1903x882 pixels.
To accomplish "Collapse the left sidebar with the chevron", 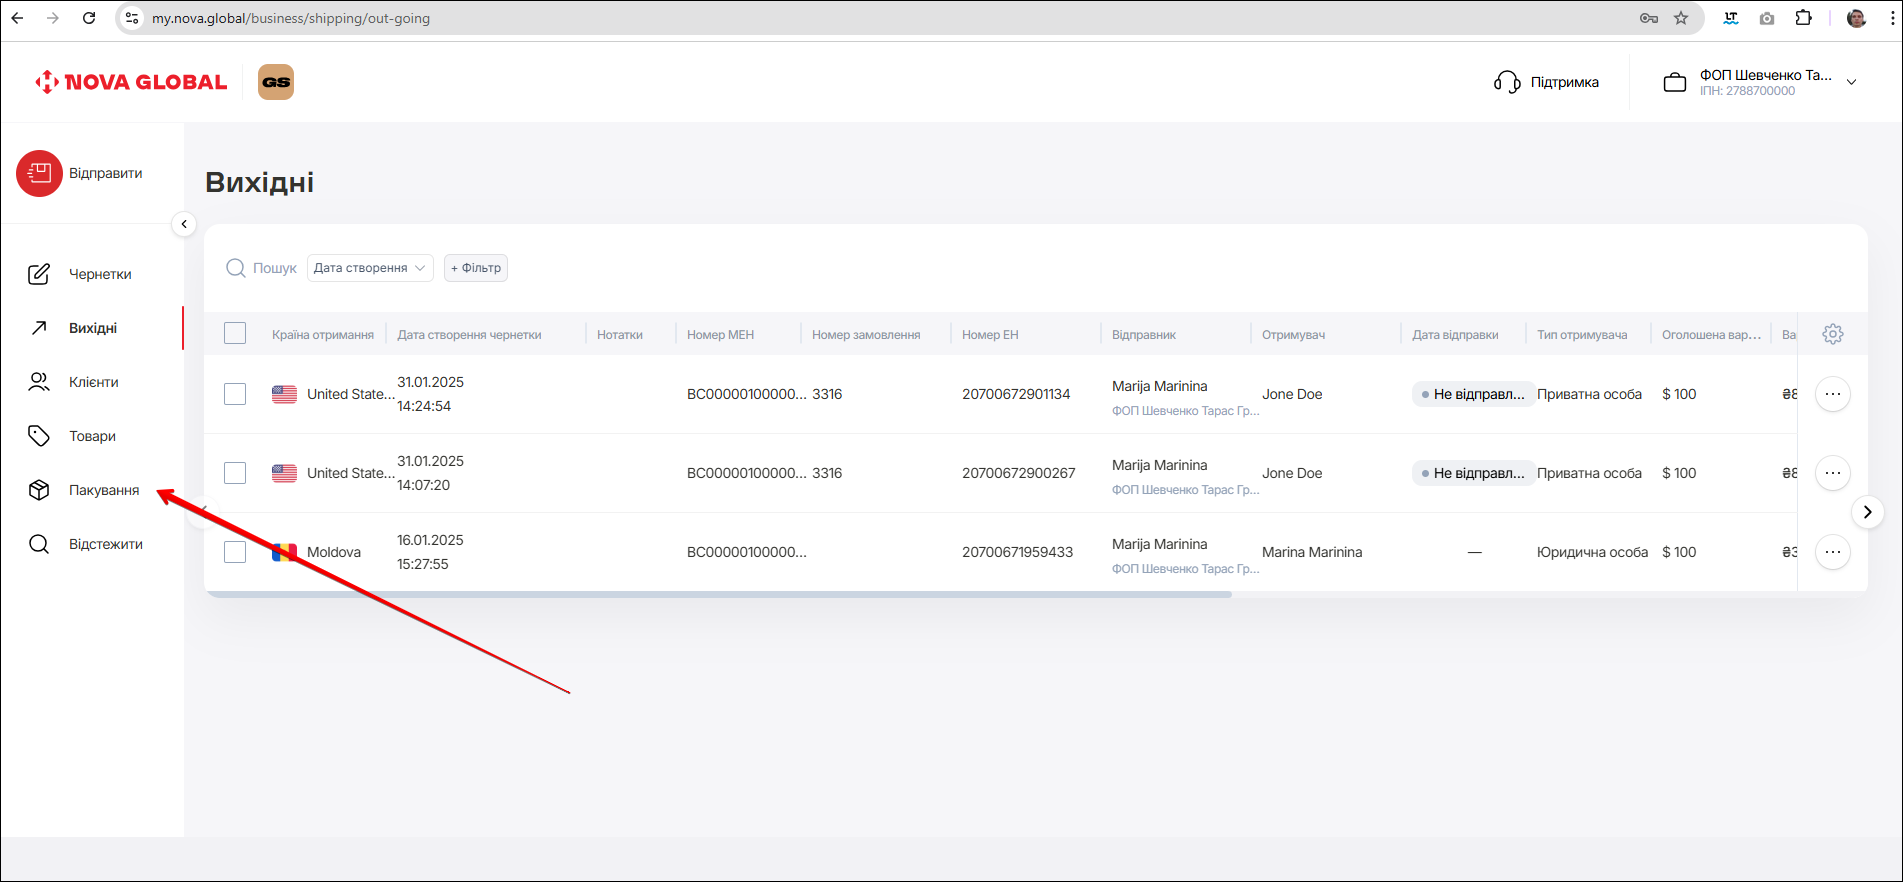I will pyautogui.click(x=184, y=224).
